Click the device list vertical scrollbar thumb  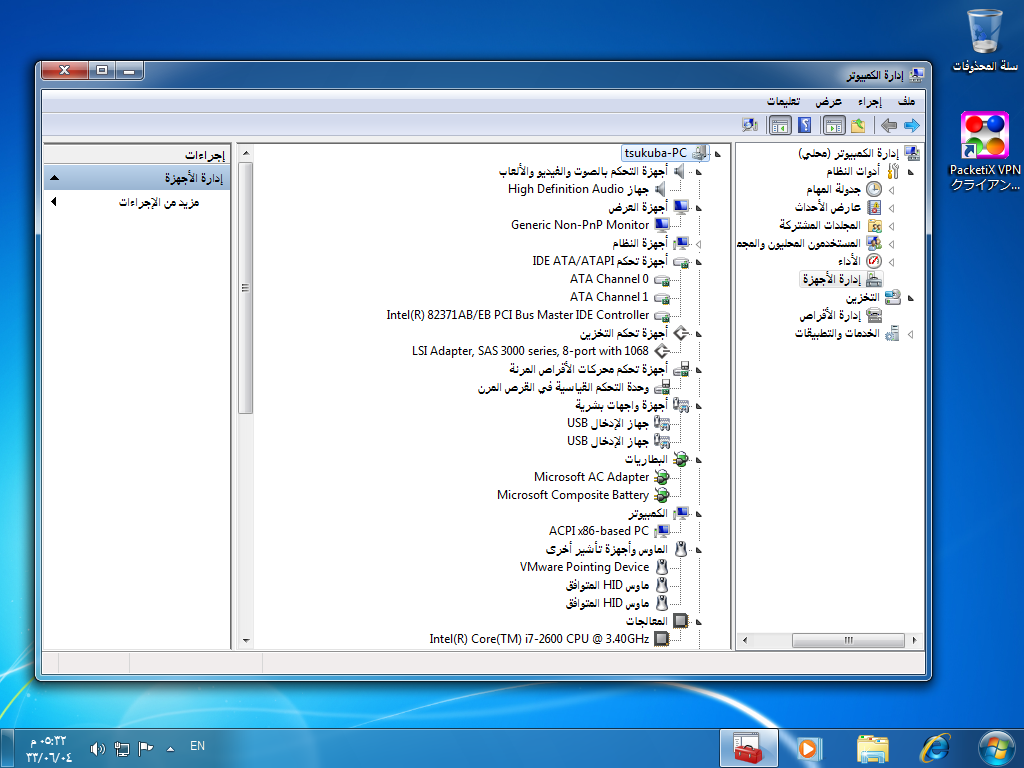coord(246,288)
